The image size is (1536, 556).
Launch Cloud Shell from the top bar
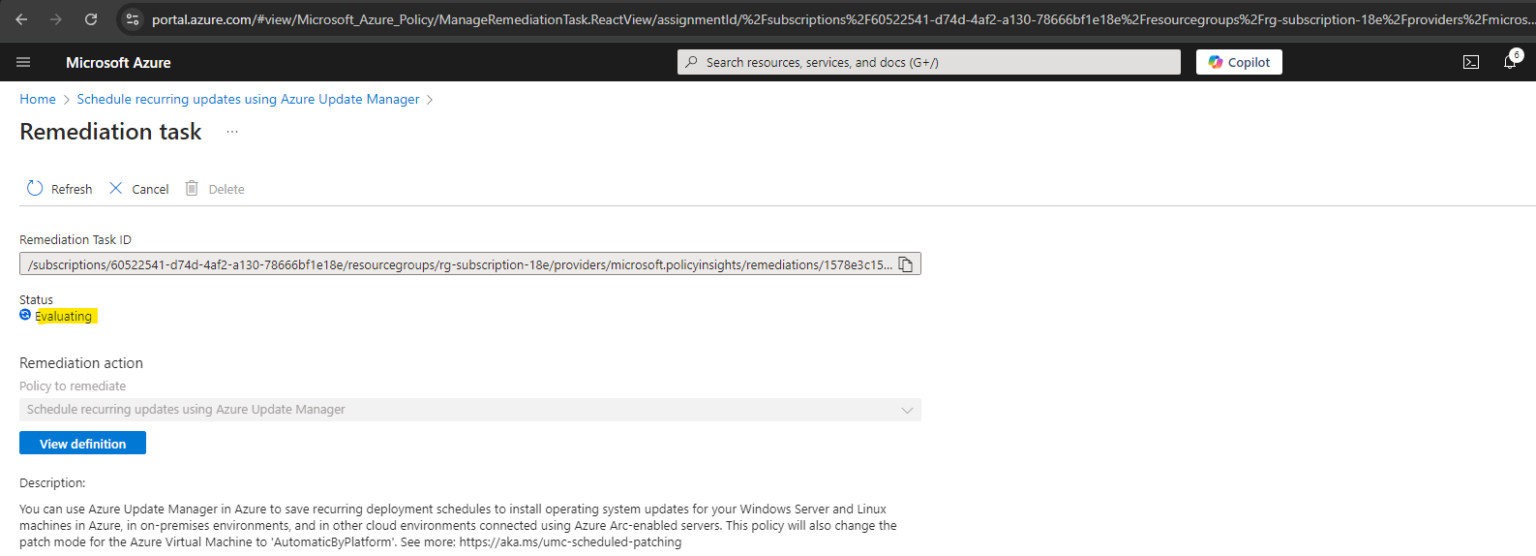tap(1471, 62)
